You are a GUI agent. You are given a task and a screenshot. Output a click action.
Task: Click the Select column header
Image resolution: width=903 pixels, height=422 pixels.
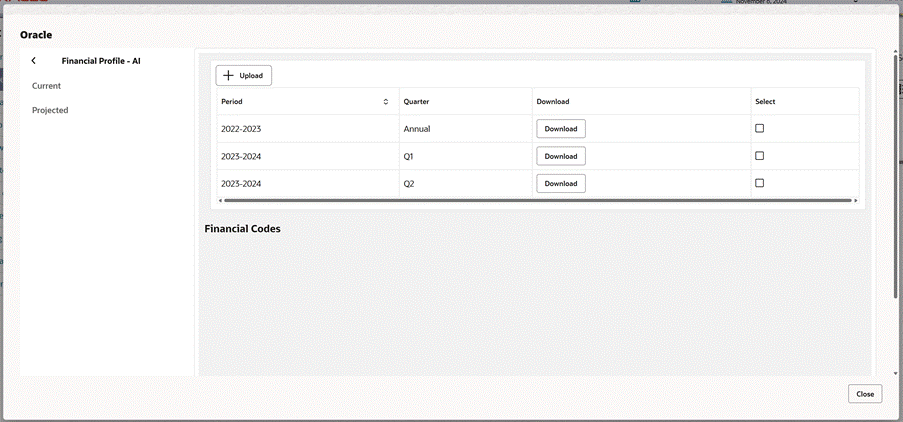coord(805,101)
